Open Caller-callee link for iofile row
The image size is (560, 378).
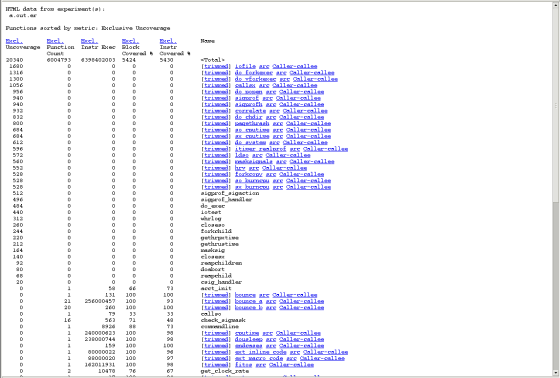[x=295, y=66]
